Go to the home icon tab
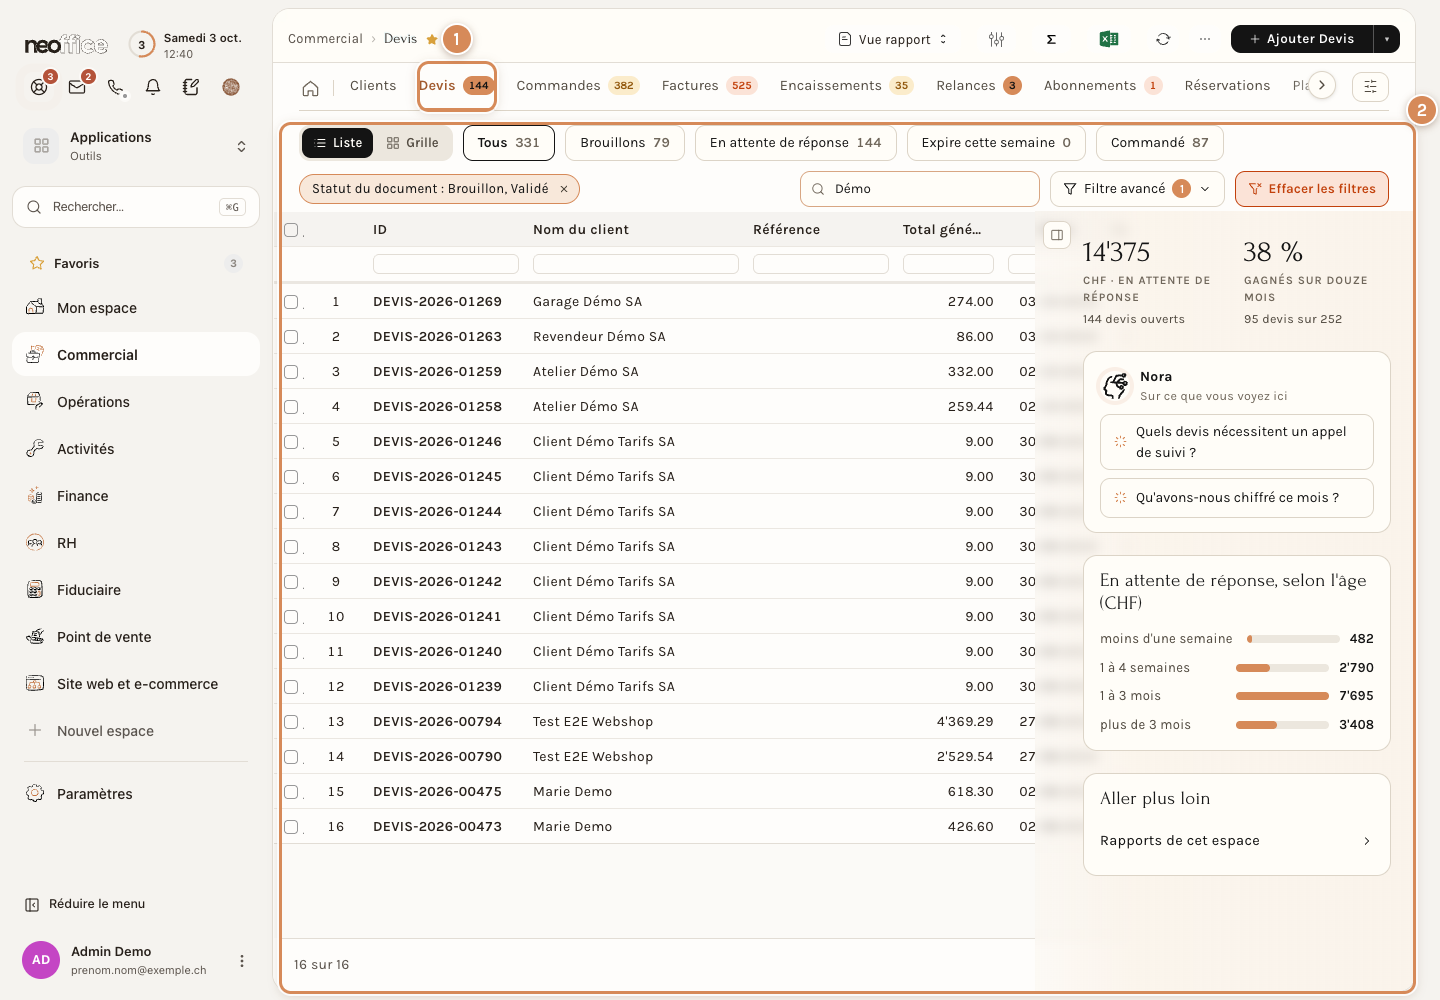Image resolution: width=1440 pixels, height=1000 pixels. (x=310, y=88)
